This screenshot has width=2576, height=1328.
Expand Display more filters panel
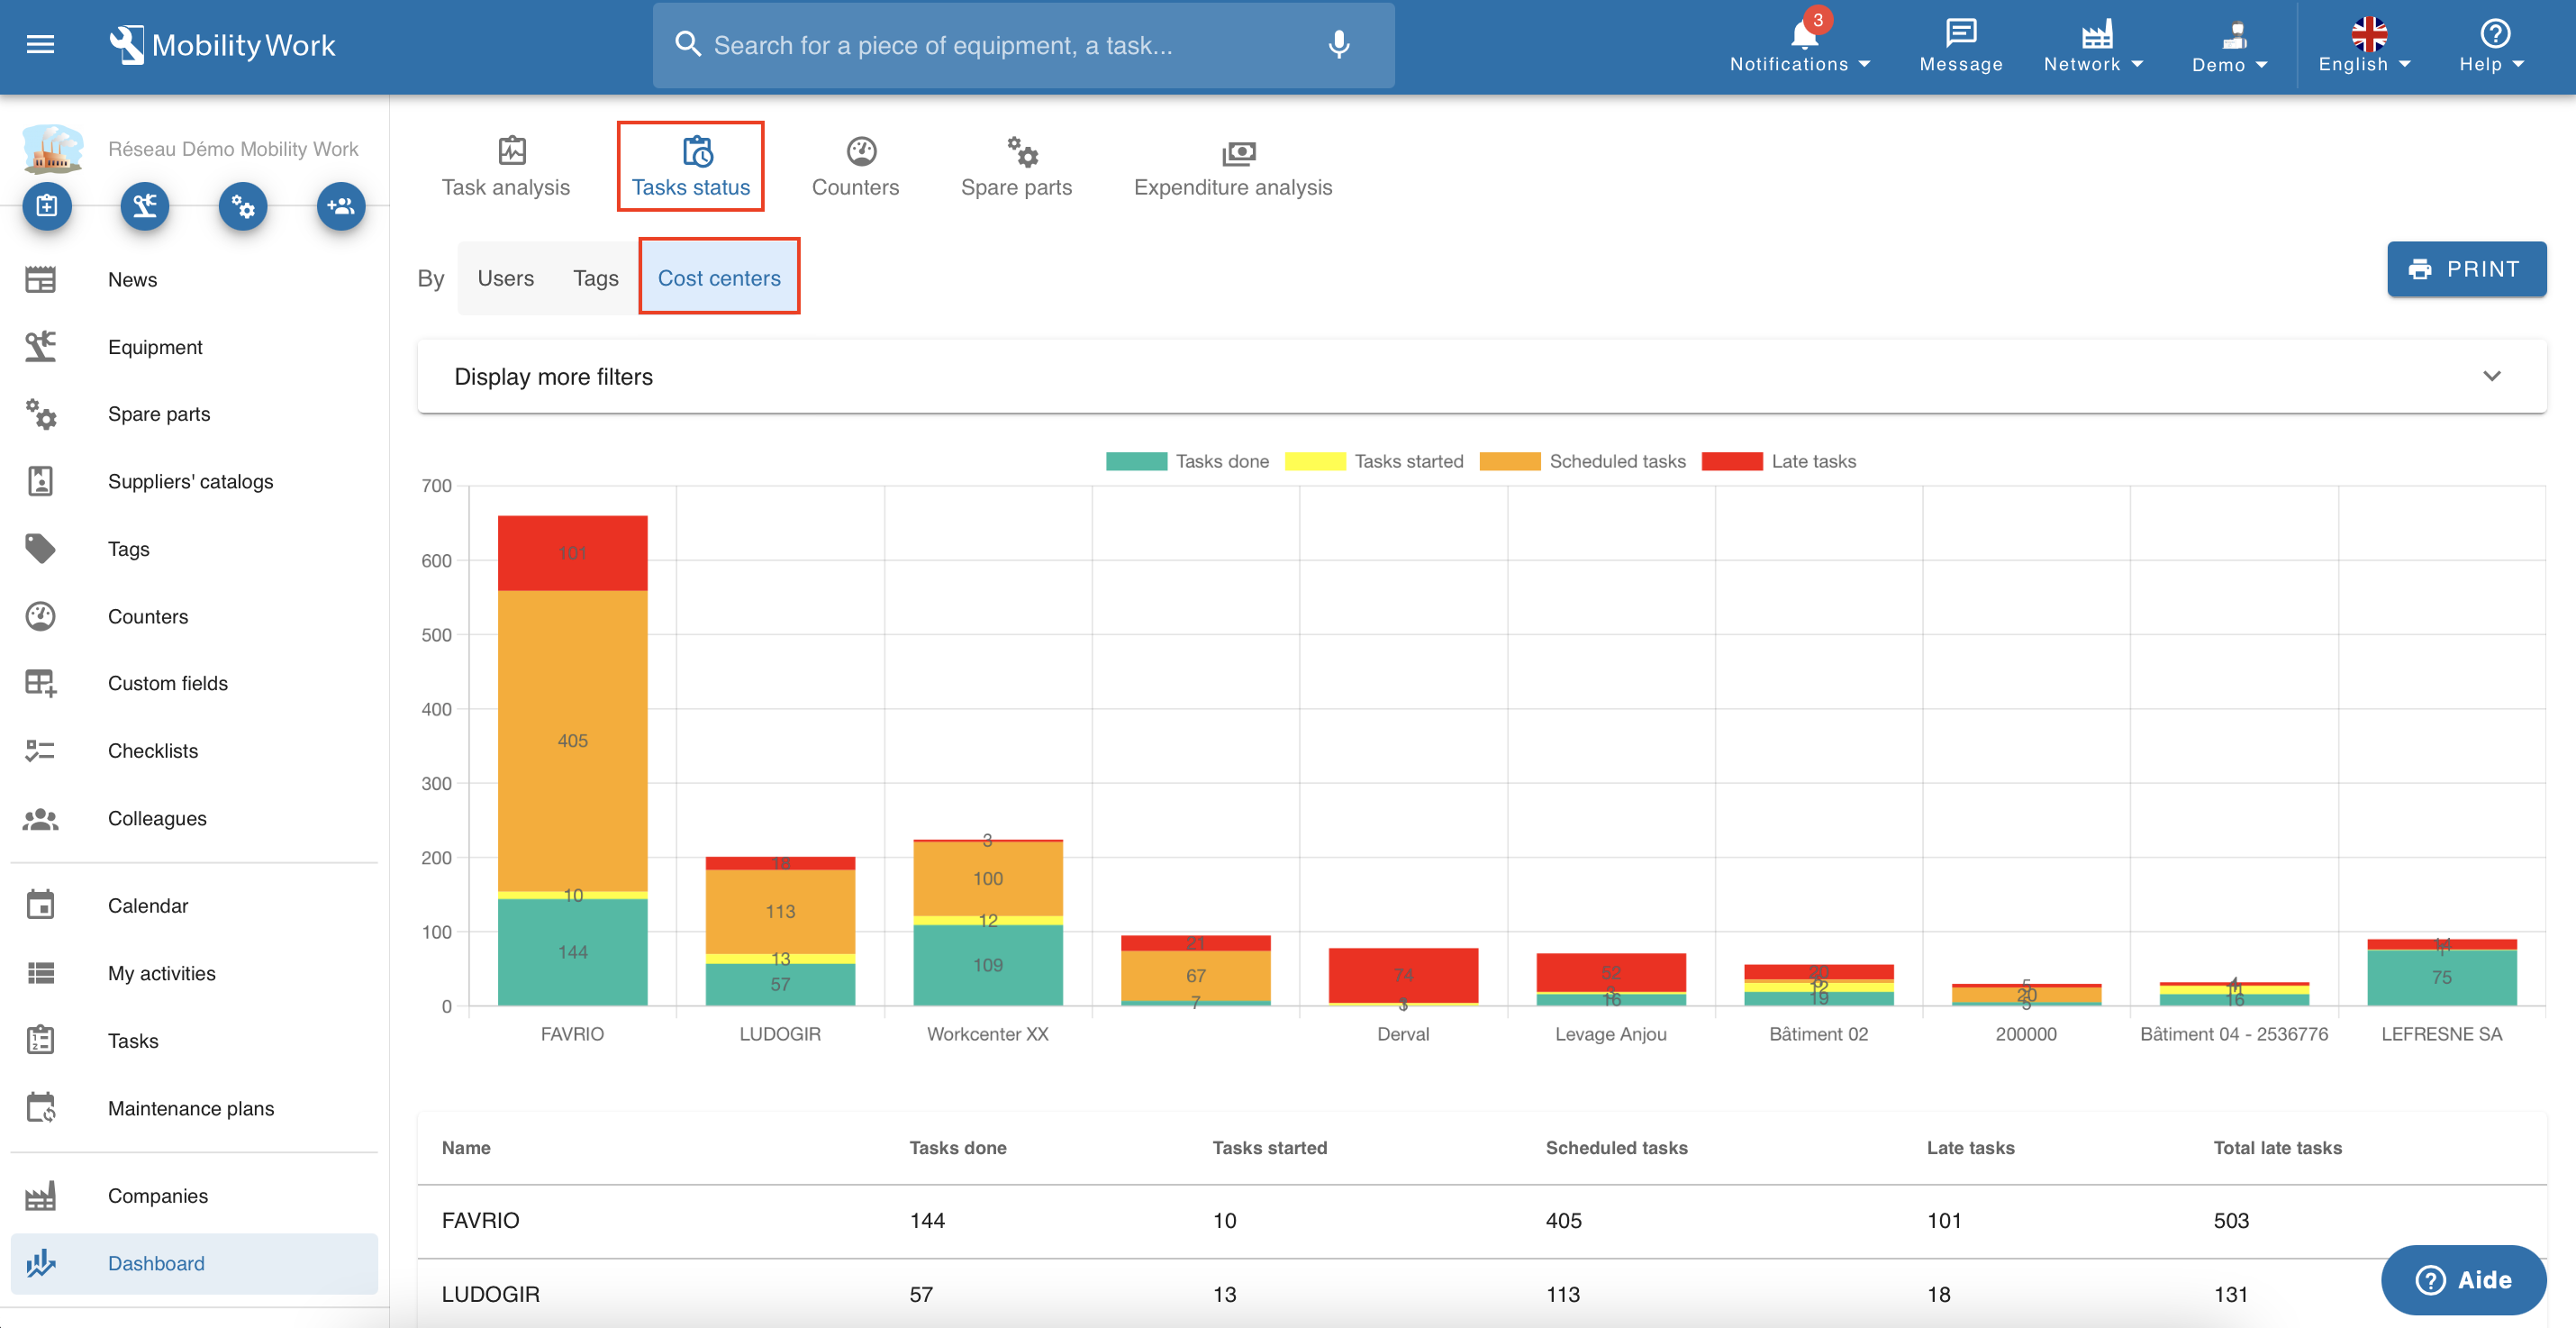(1481, 377)
